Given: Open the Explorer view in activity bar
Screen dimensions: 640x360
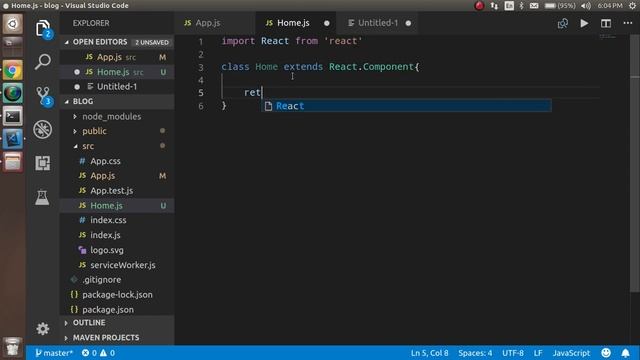Looking at the screenshot, I should (x=42, y=29).
